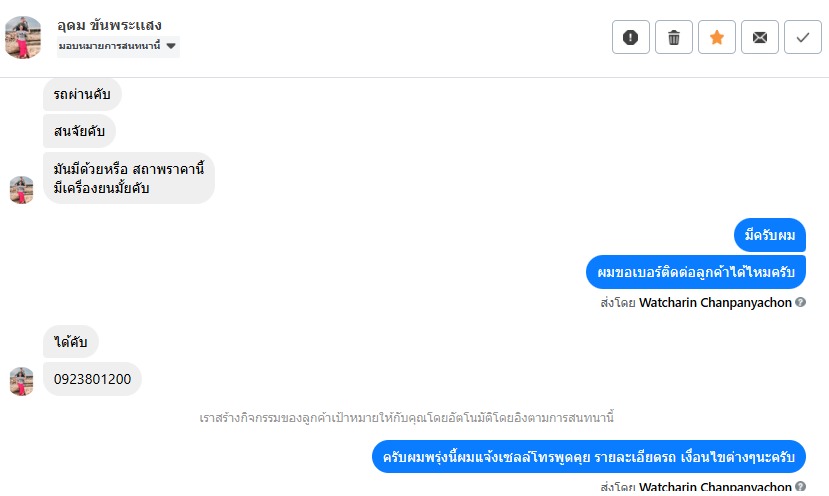Click customer avatar beside มันมีด้วยหรือ message
This screenshot has width=829, height=496.
click(x=21, y=189)
